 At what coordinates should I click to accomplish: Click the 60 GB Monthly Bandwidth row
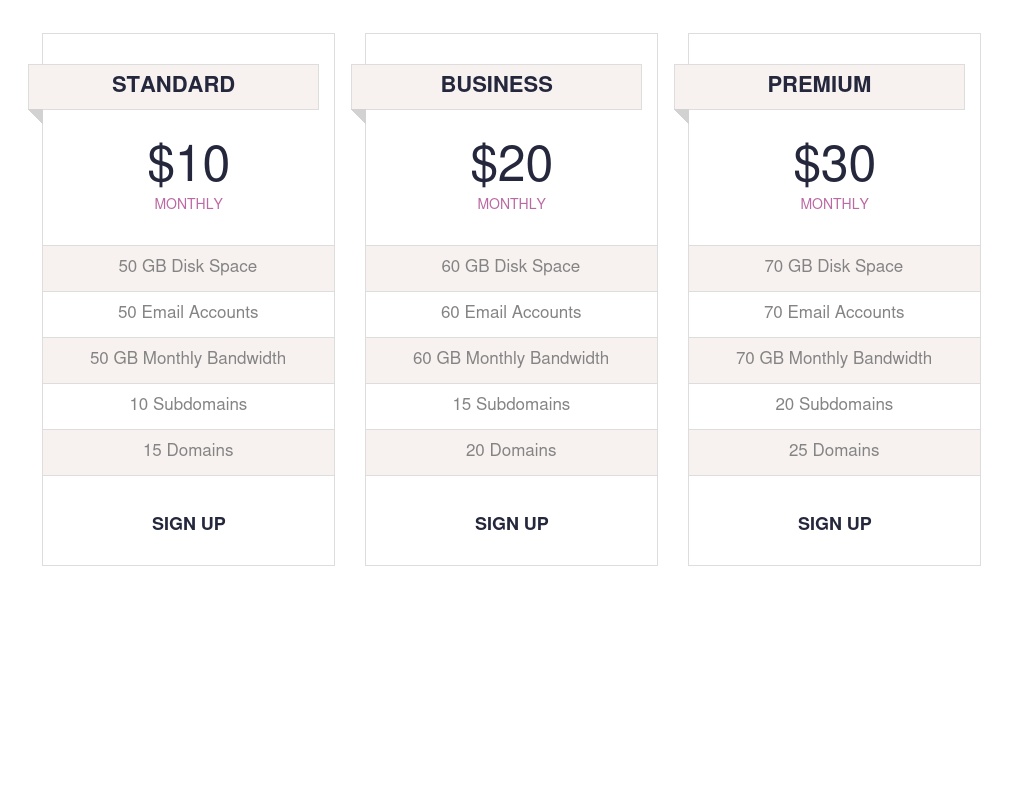pyautogui.click(x=511, y=359)
